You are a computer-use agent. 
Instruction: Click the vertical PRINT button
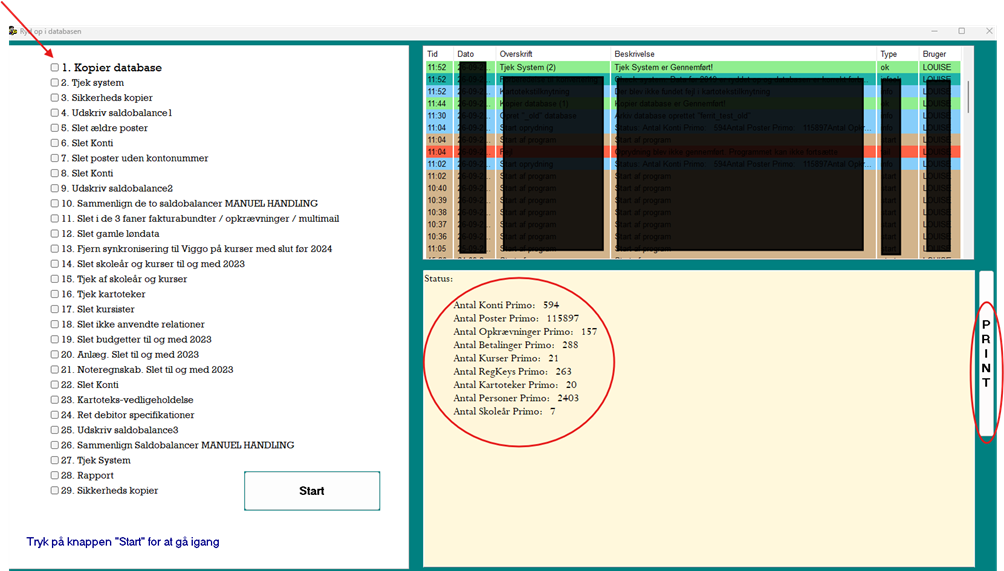point(986,354)
